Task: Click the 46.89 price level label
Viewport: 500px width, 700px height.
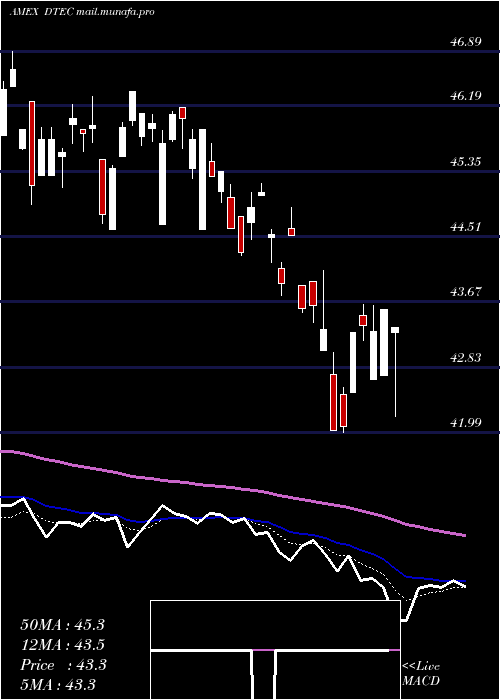Action: (x=466, y=42)
